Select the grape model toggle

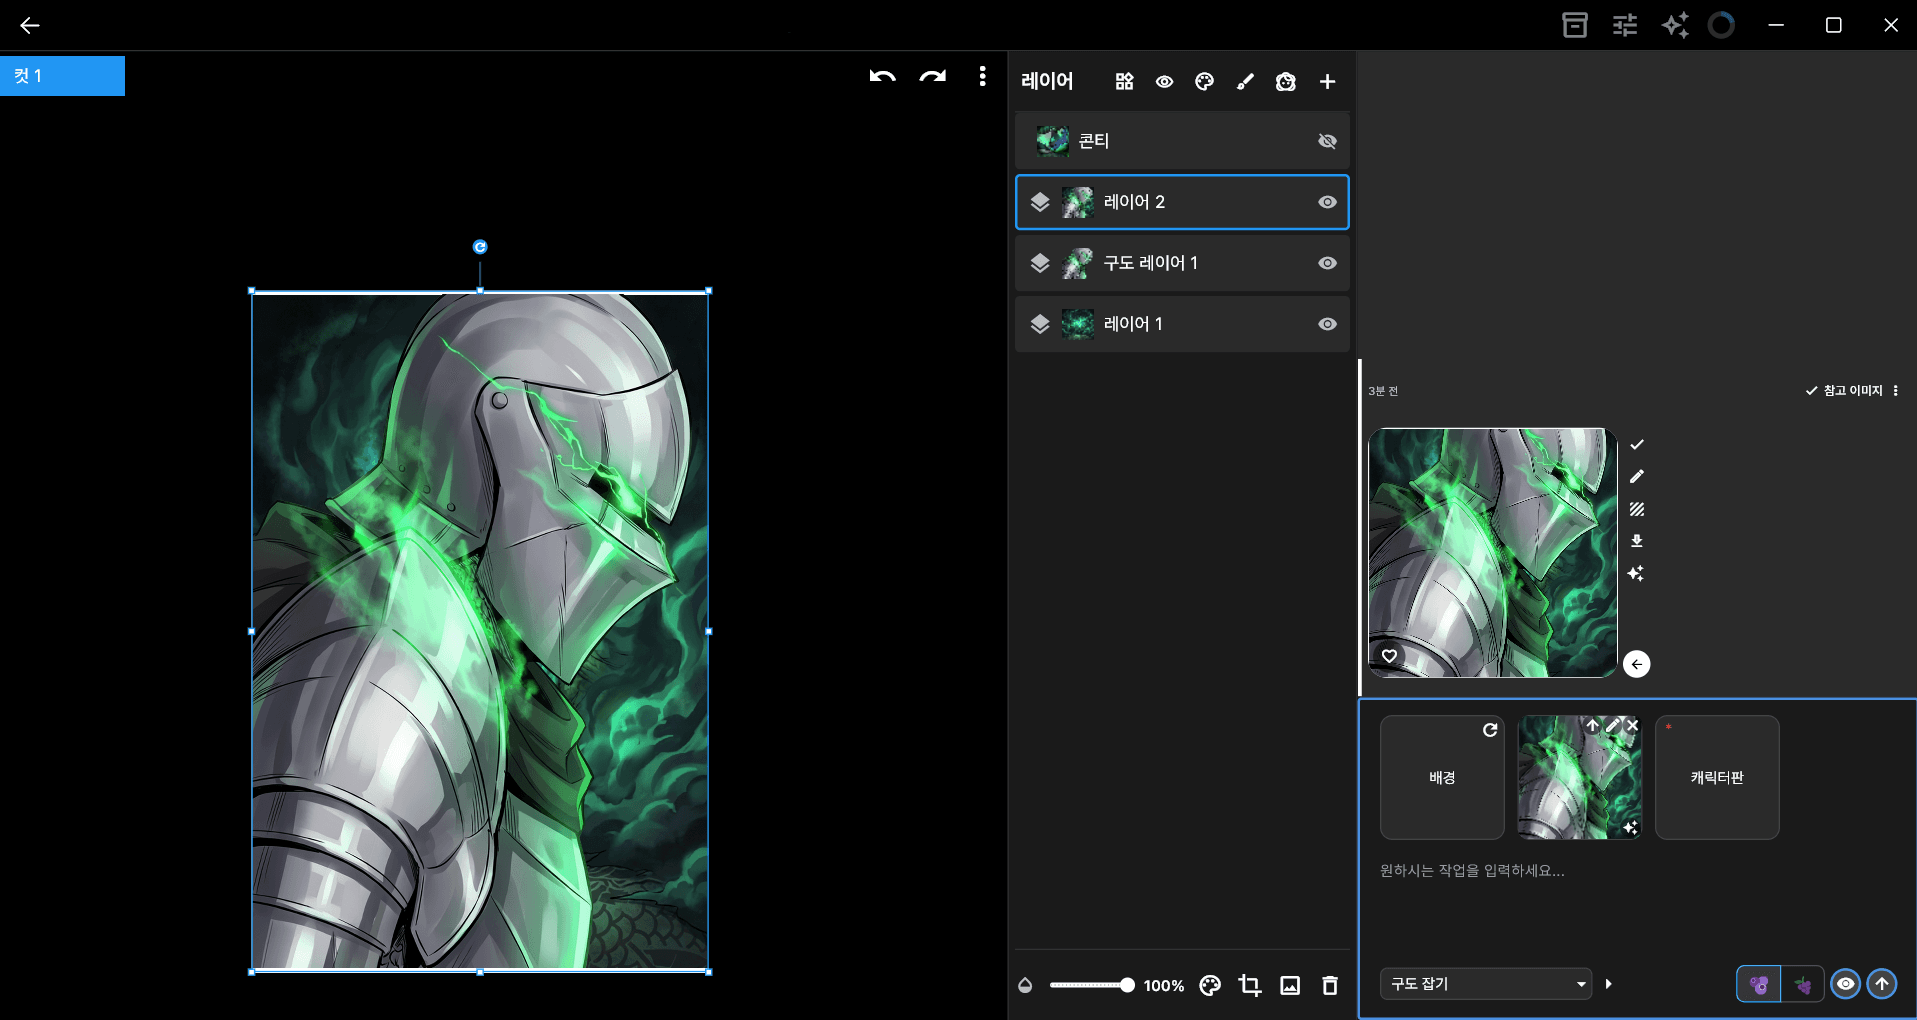1803,984
